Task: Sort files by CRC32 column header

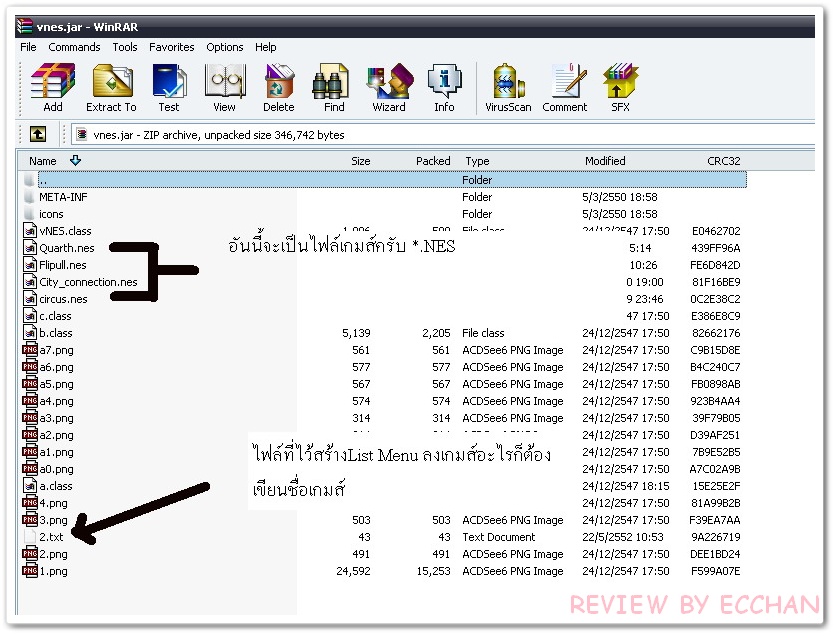Action: 724,161
